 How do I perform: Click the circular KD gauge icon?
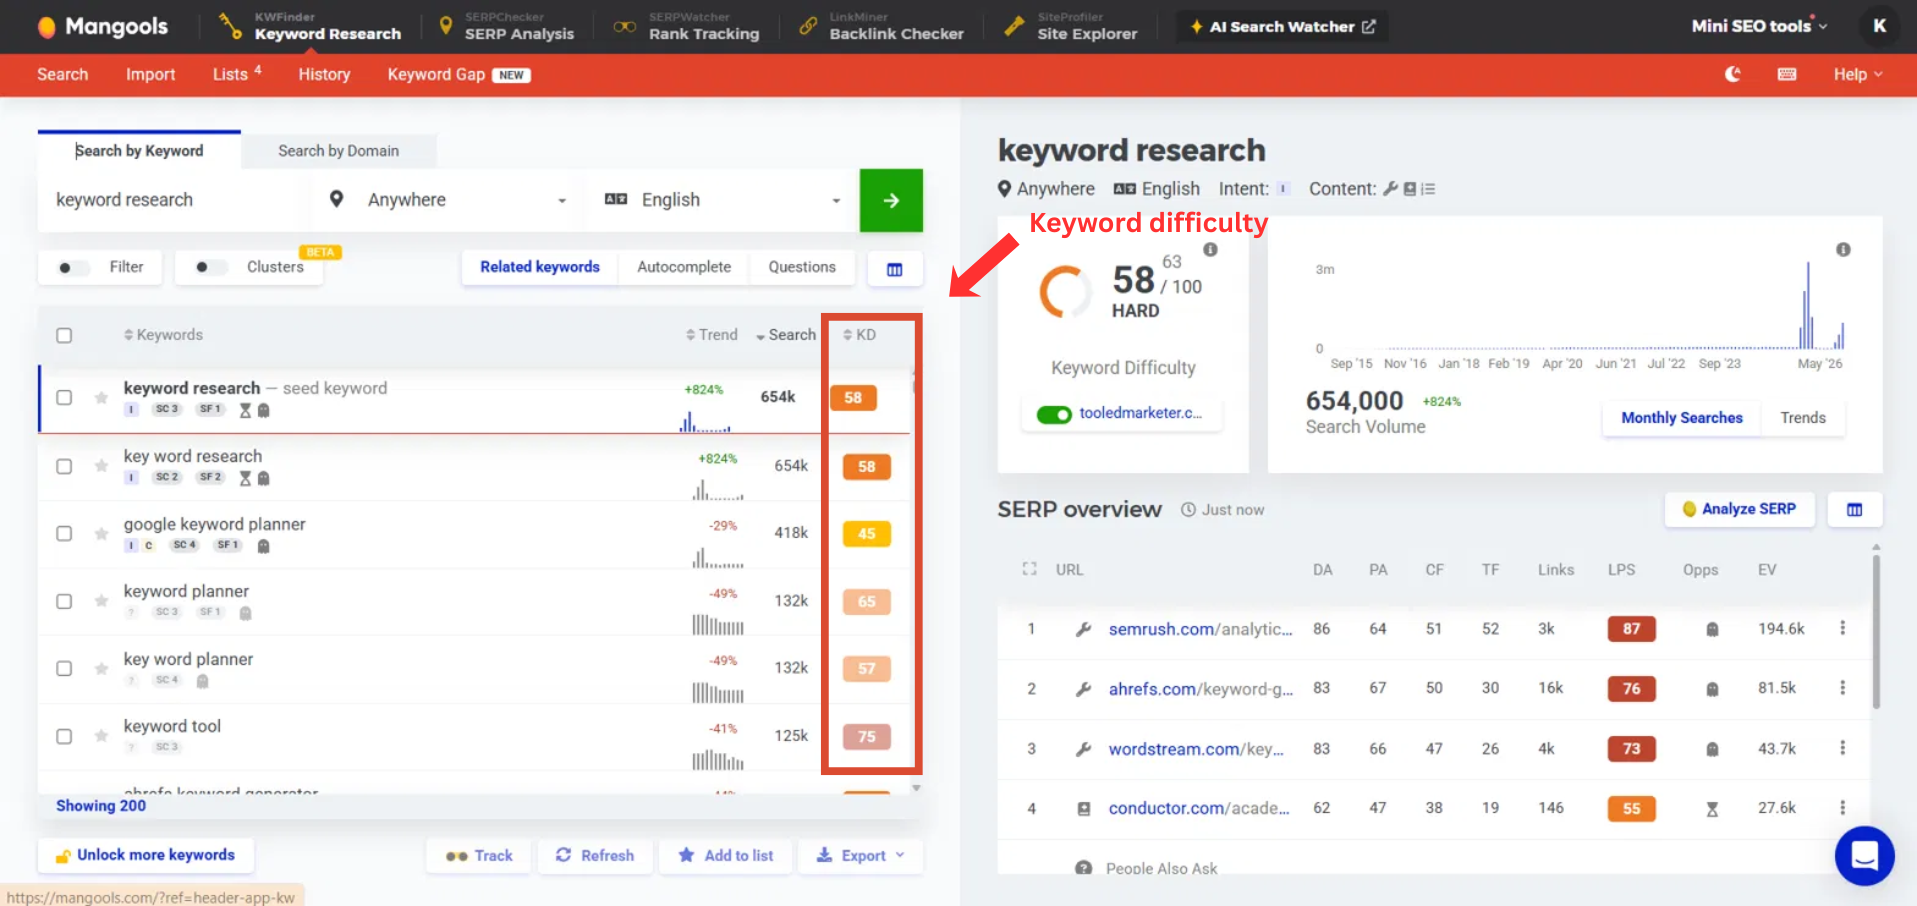[1064, 292]
